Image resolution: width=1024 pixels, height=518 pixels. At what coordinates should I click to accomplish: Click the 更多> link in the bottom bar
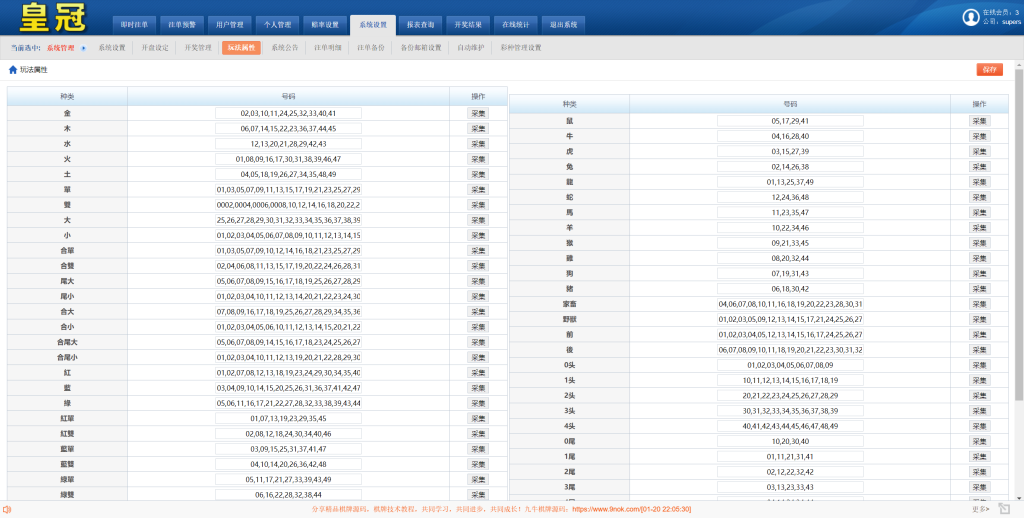coord(980,510)
